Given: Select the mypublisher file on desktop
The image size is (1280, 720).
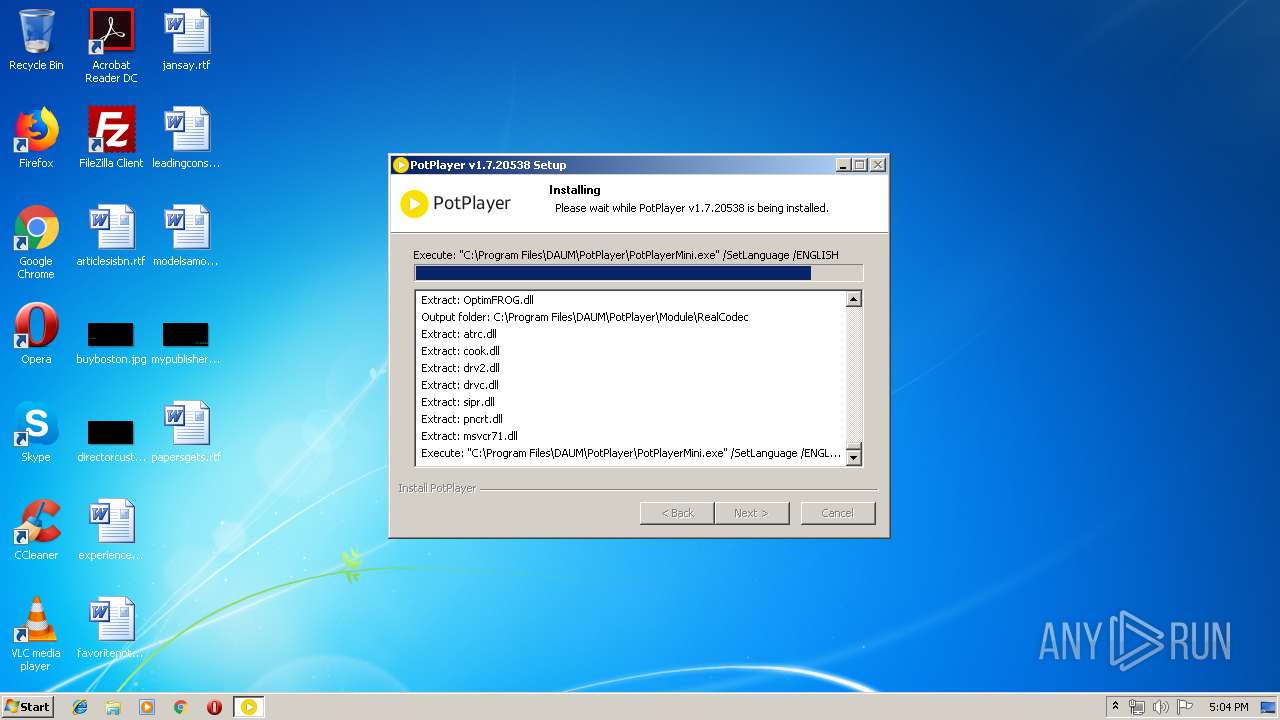Looking at the screenshot, I should 186,342.
